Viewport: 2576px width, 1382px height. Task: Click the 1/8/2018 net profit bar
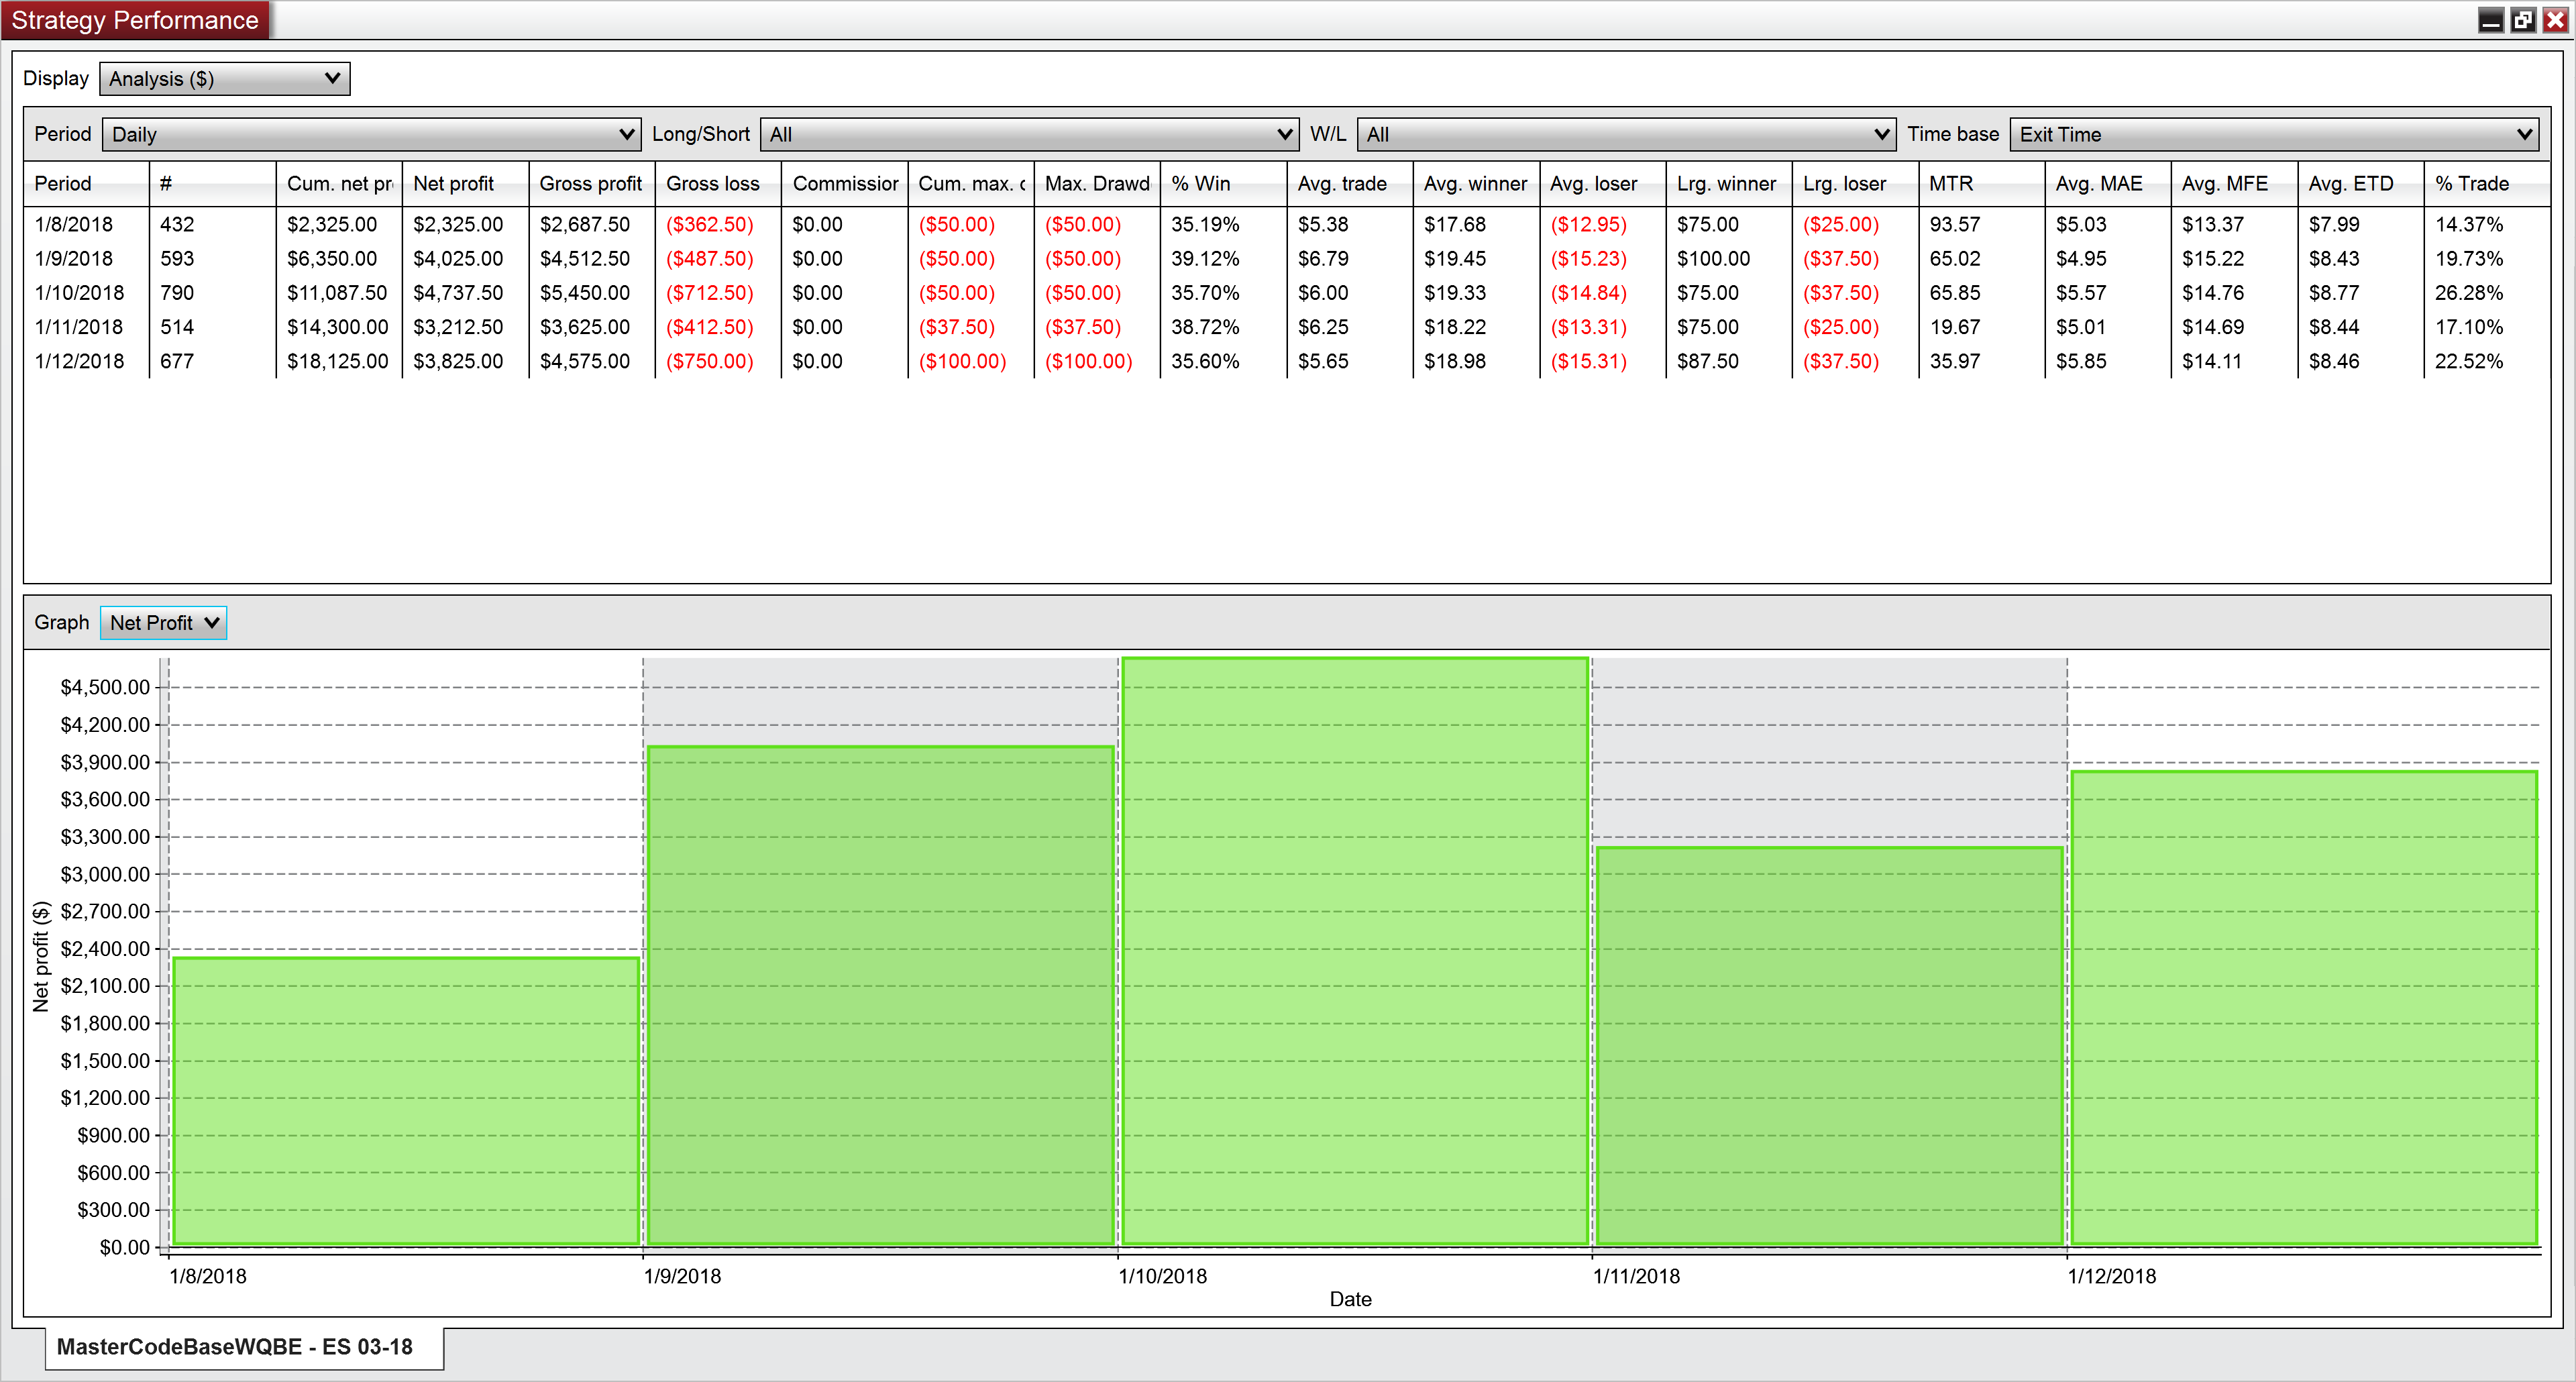coord(406,1102)
